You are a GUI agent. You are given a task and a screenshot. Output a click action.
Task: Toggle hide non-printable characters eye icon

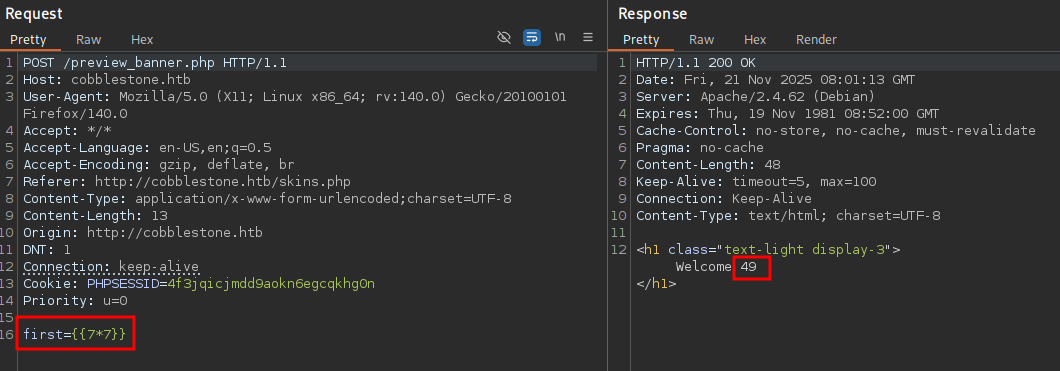click(504, 37)
